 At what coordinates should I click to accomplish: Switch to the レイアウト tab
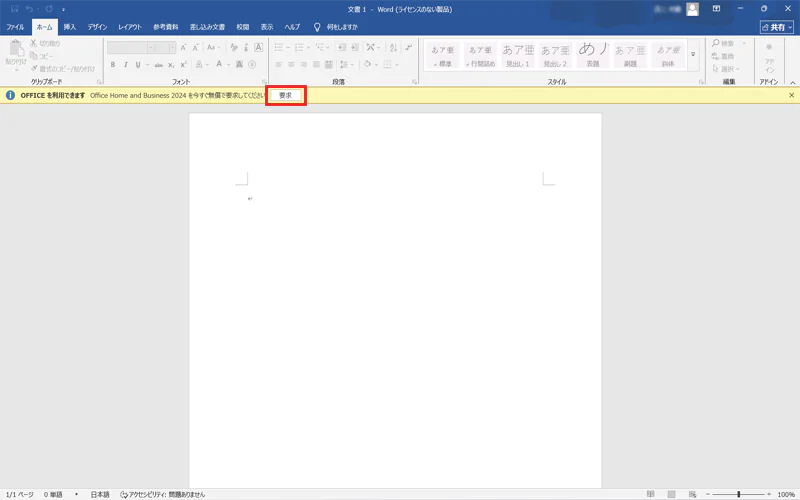coord(130,27)
